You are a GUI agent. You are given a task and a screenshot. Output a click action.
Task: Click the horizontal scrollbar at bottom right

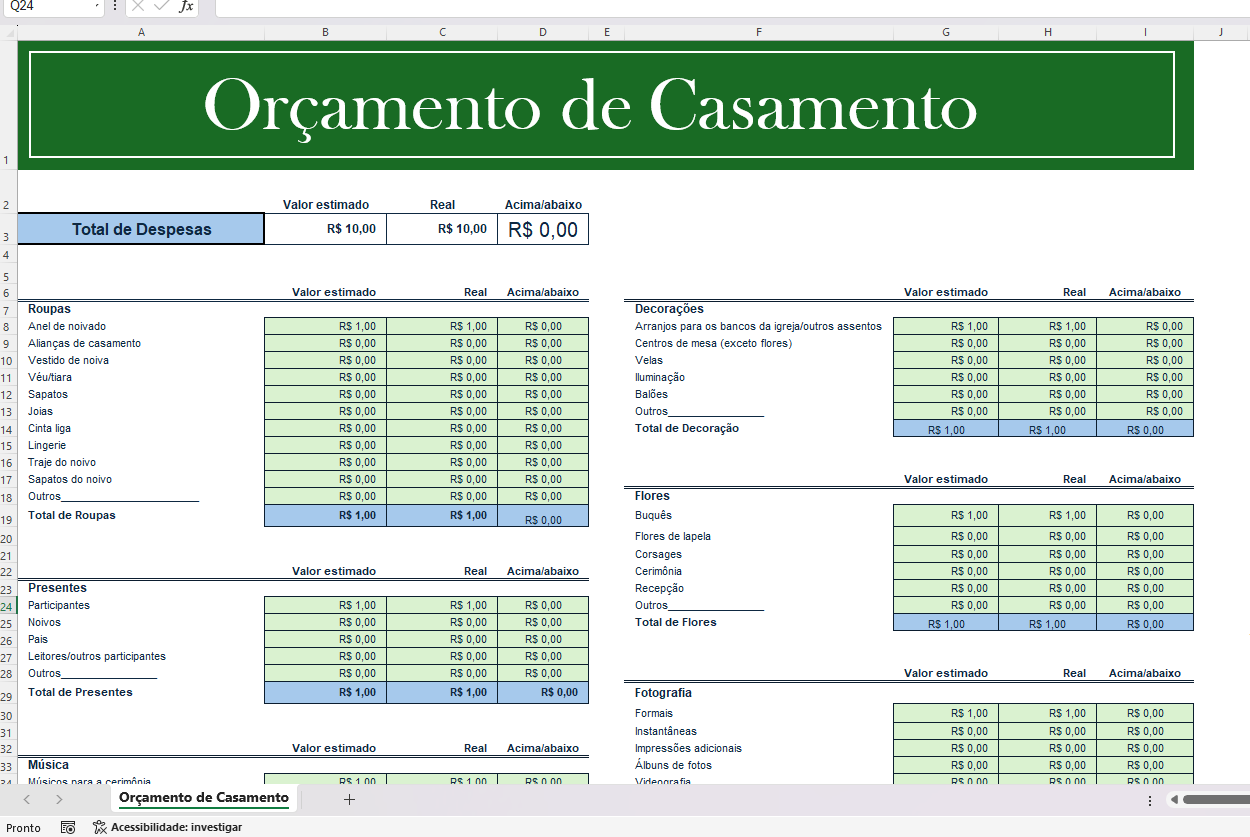point(1210,799)
